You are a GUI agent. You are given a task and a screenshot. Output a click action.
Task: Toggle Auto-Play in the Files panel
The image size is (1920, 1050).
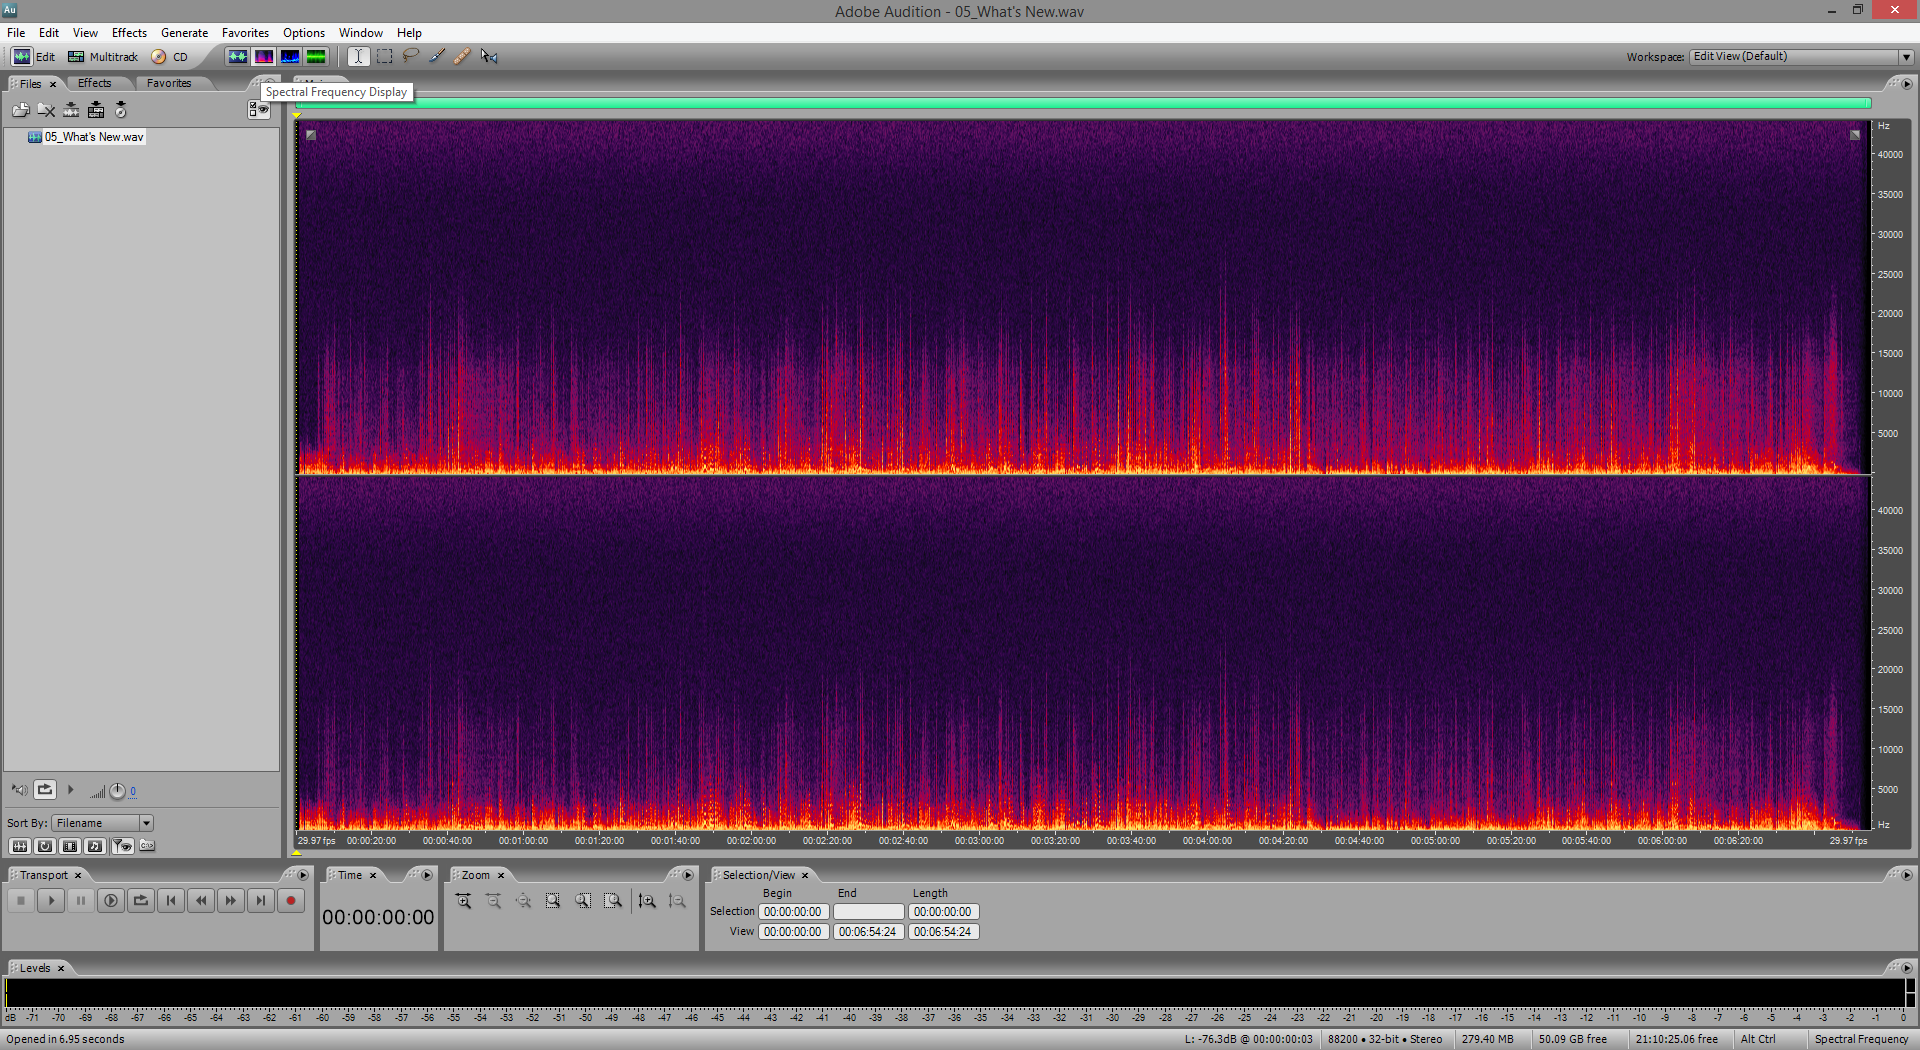coord(19,790)
